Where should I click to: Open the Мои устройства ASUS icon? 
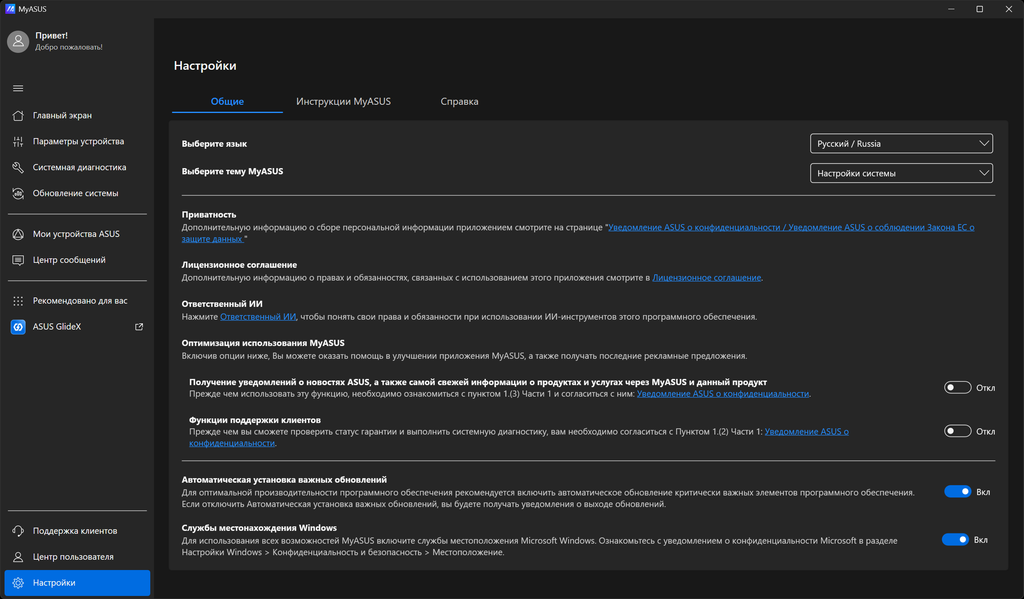18,234
